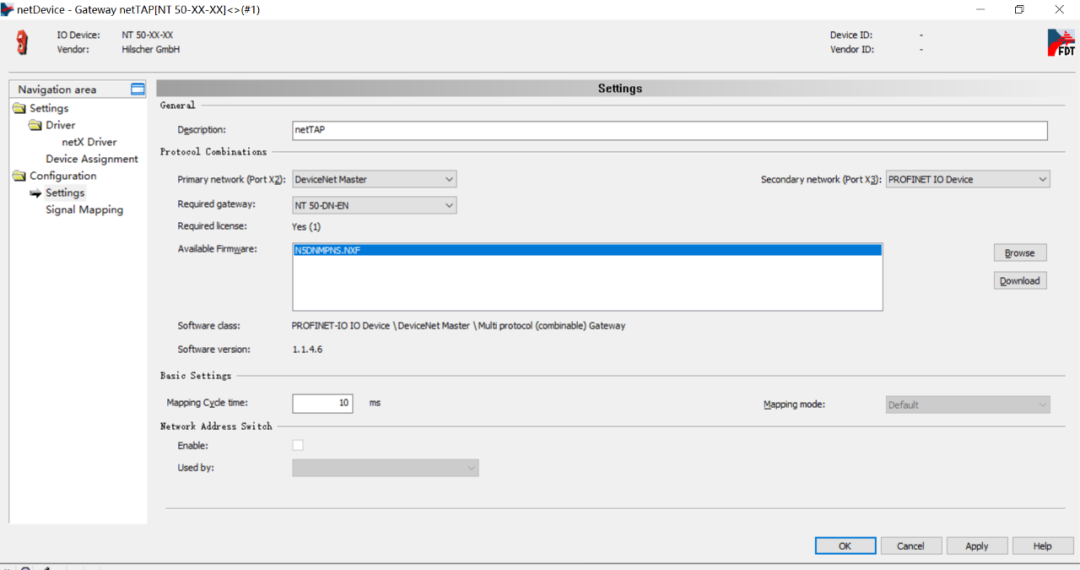The image size is (1080, 570).
Task: Click the Configuration folder icon
Action: click(x=20, y=176)
